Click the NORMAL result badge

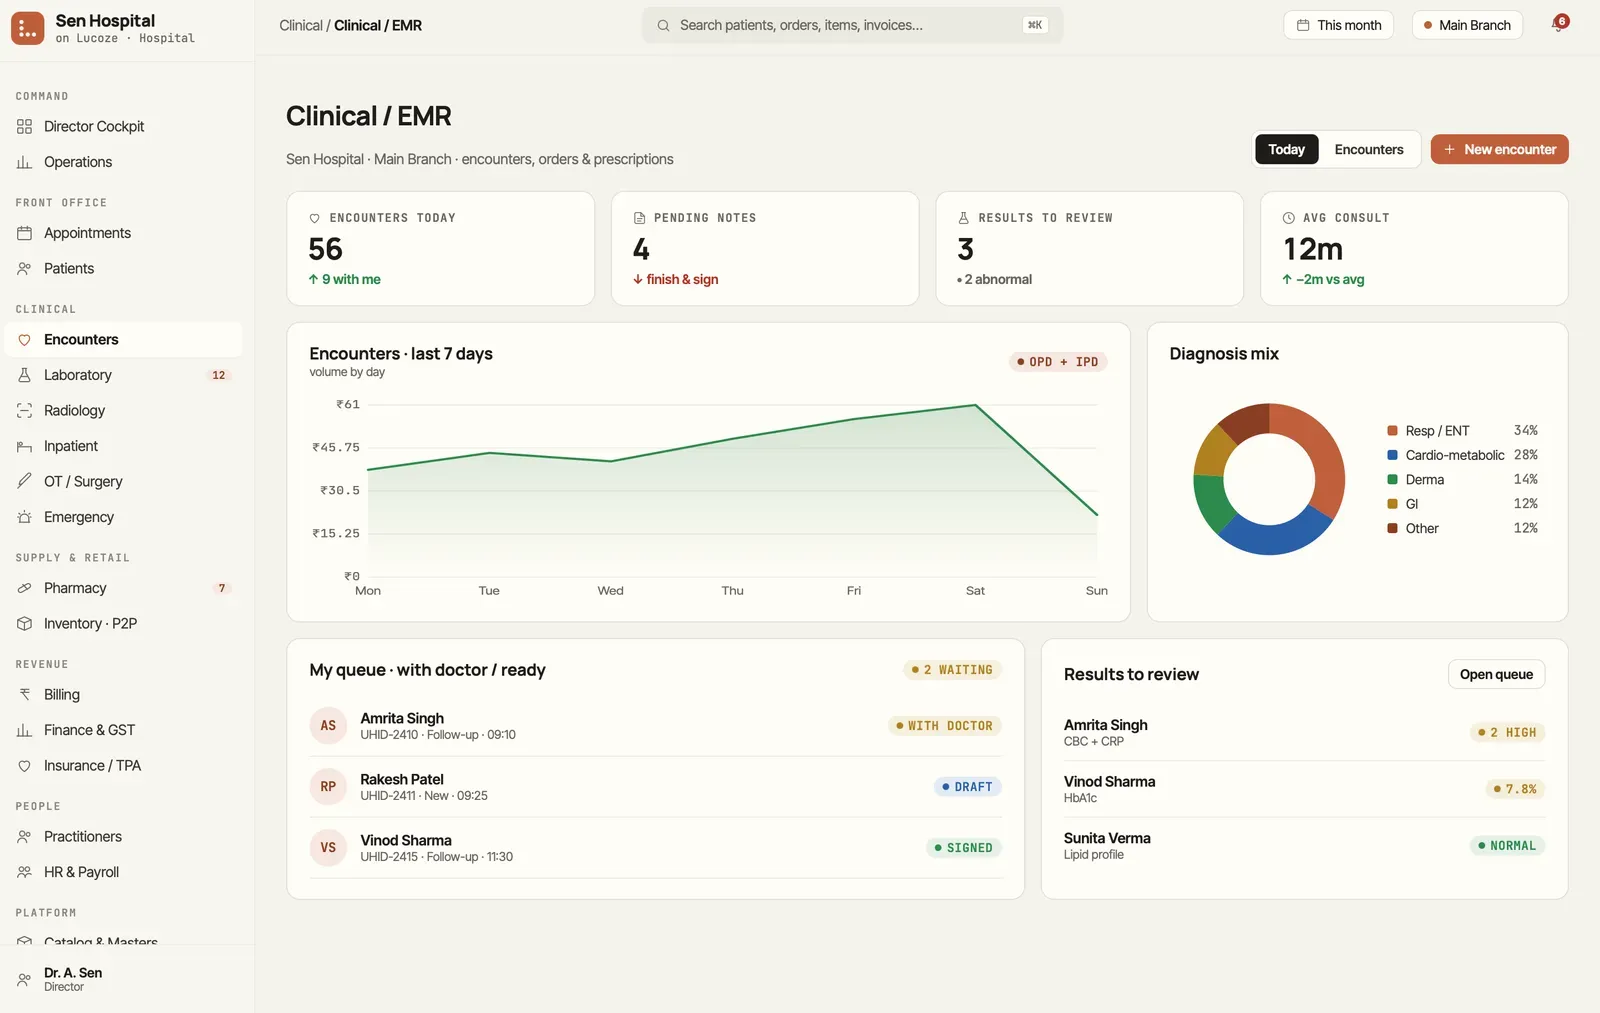click(1507, 846)
